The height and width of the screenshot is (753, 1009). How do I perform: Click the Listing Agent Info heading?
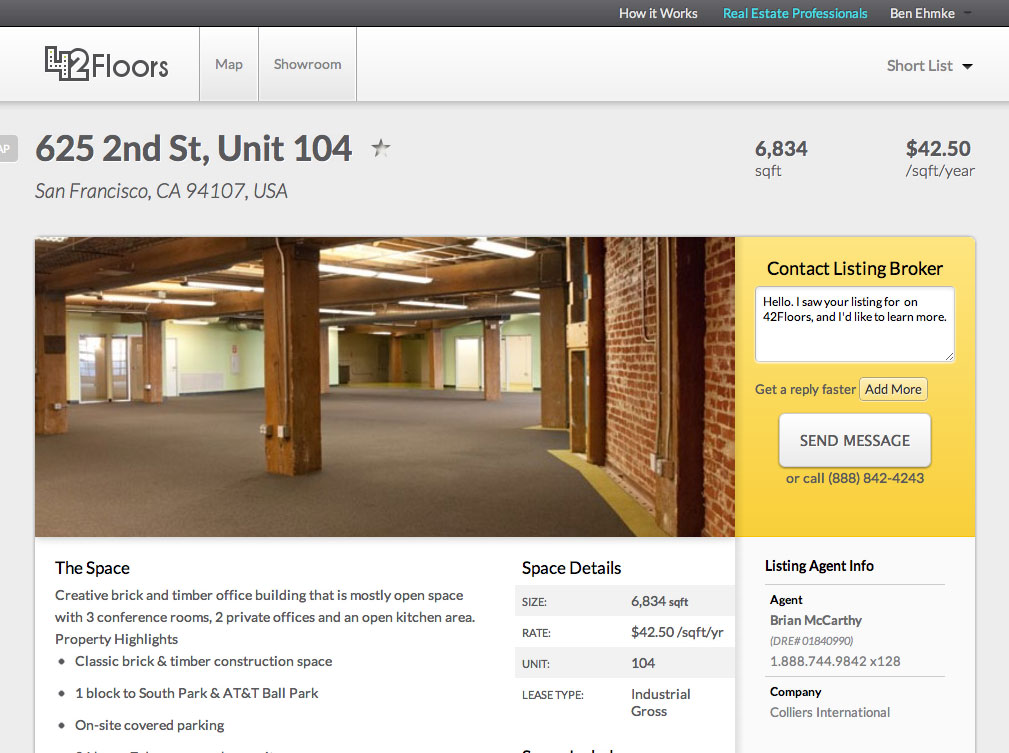(x=819, y=566)
